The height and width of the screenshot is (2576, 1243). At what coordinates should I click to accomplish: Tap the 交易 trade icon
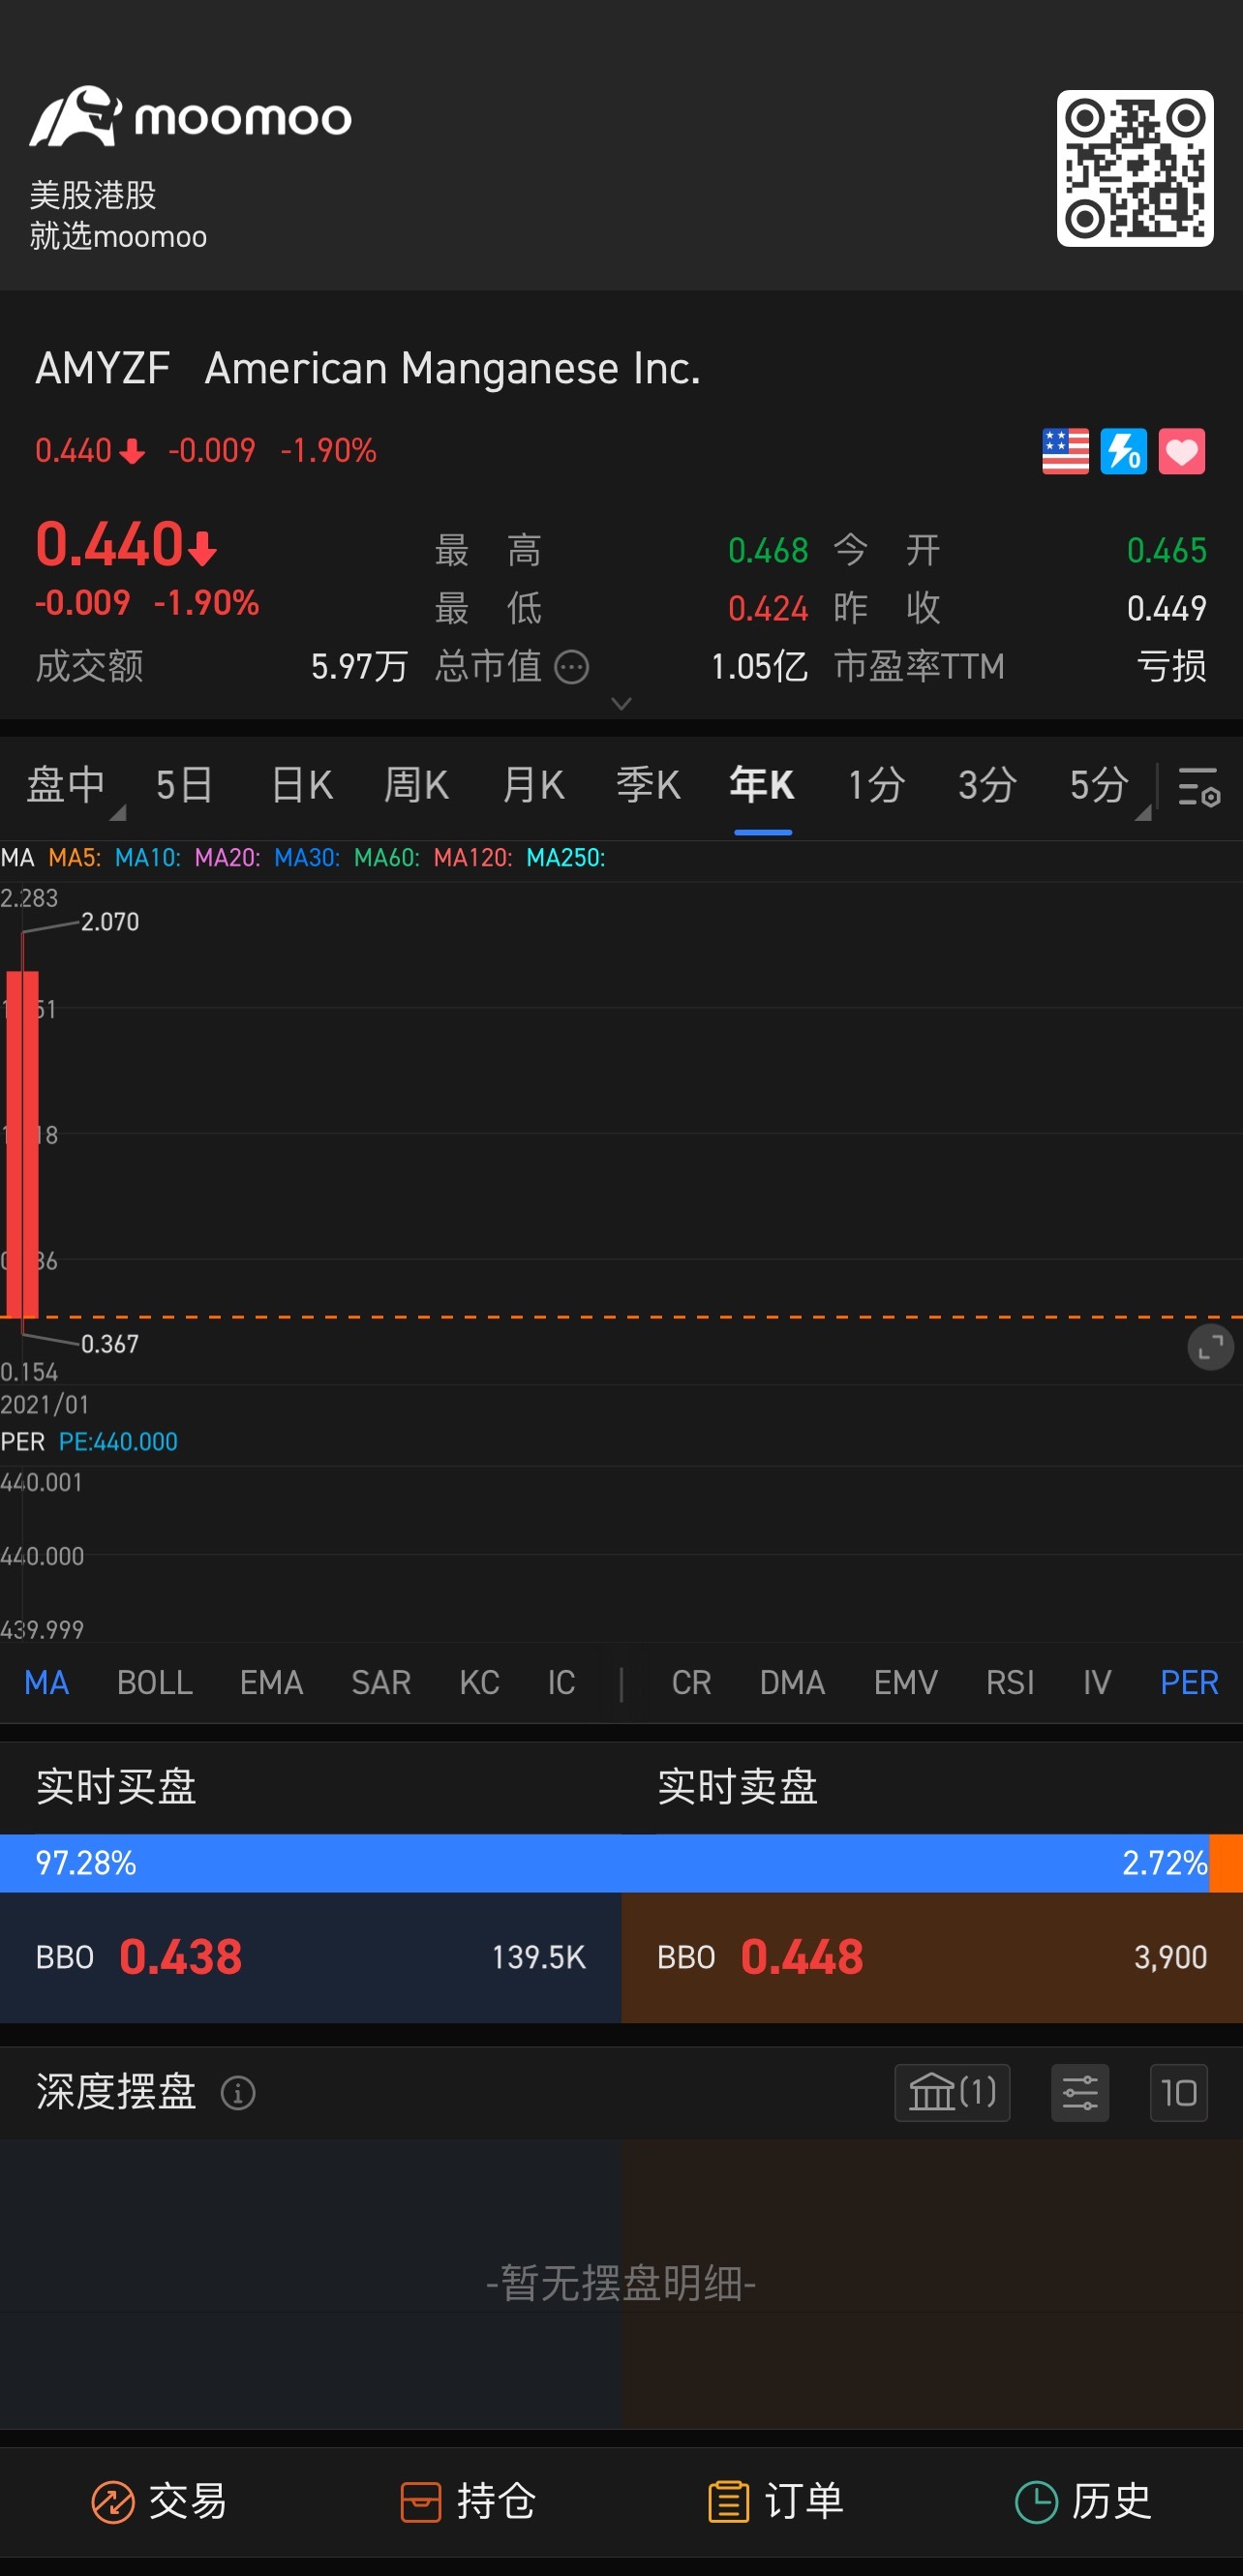point(113,2503)
